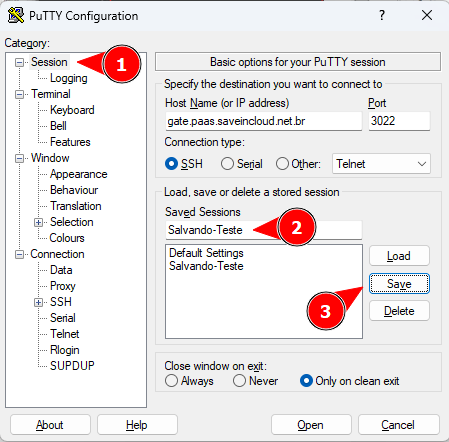Viewport: 449px width, 442px height.
Task: Click the Save session button
Action: [399, 284]
